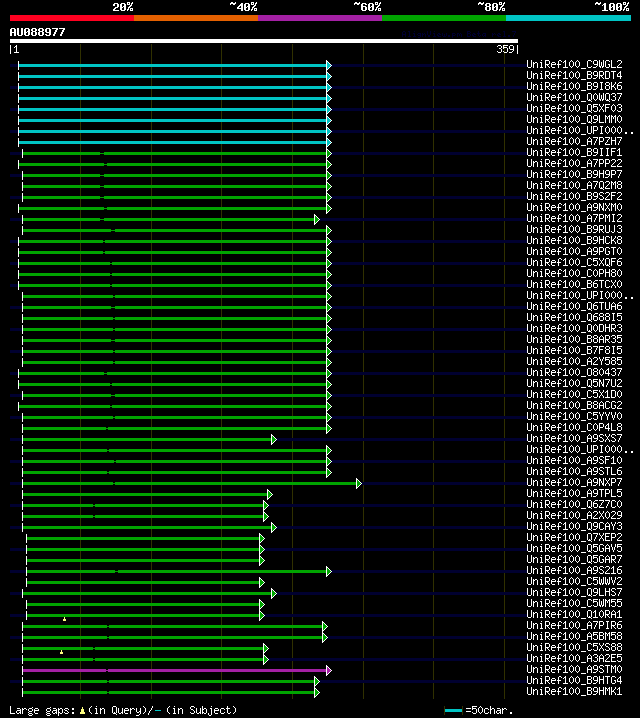Select hit UniRef100_B9S2F2
This screenshot has height=718, width=640.
pyautogui.click(x=574, y=196)
